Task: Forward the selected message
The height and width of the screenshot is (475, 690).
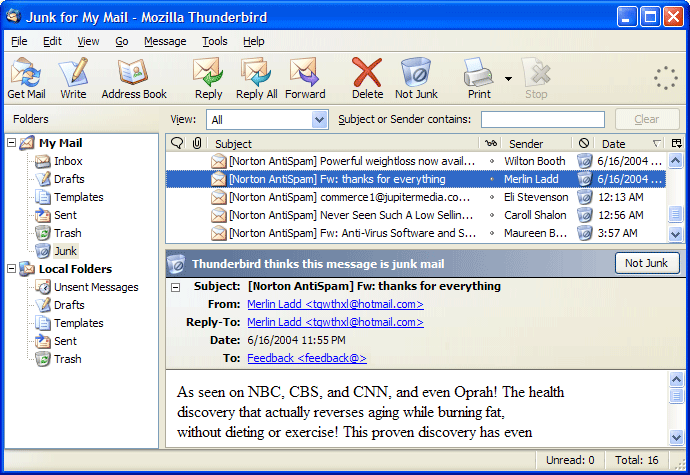Action: 305,78
